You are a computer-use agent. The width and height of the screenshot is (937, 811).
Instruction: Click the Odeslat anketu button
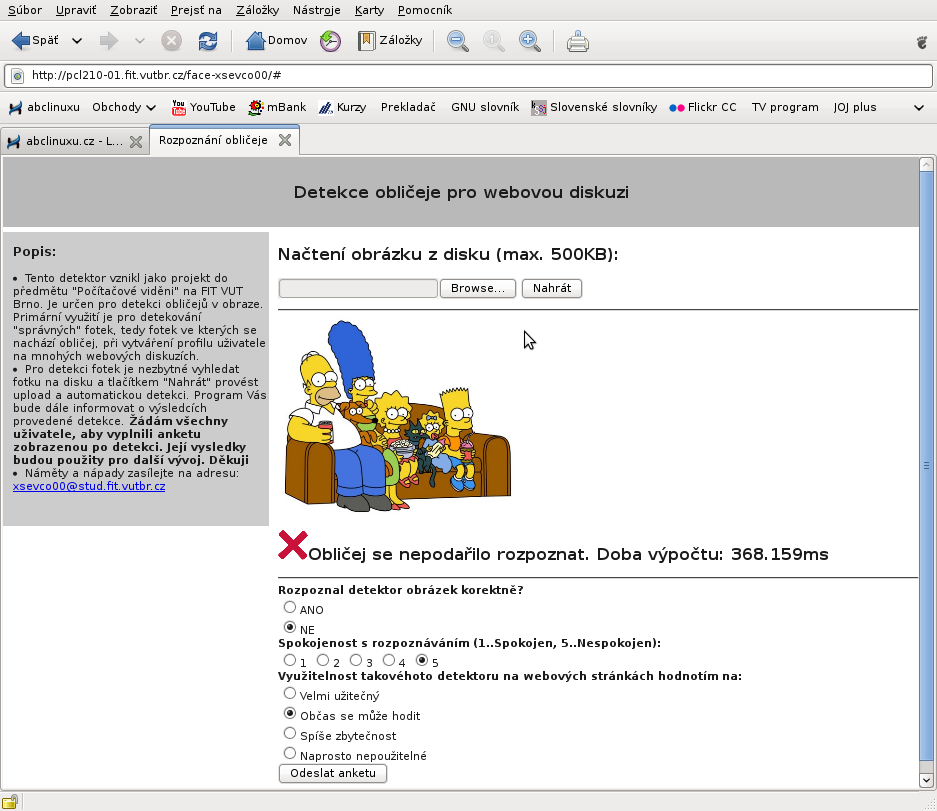[x=333, y=773]
